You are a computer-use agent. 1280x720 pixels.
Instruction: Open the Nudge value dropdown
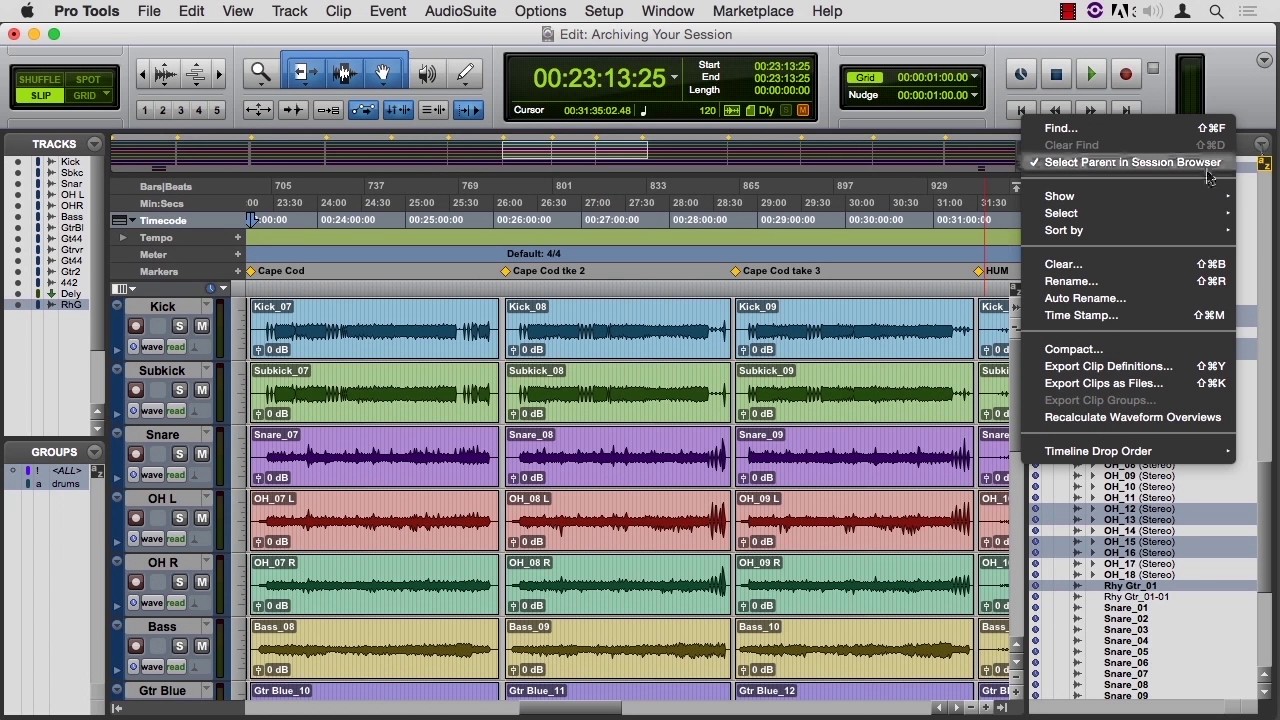coord(974,95)
